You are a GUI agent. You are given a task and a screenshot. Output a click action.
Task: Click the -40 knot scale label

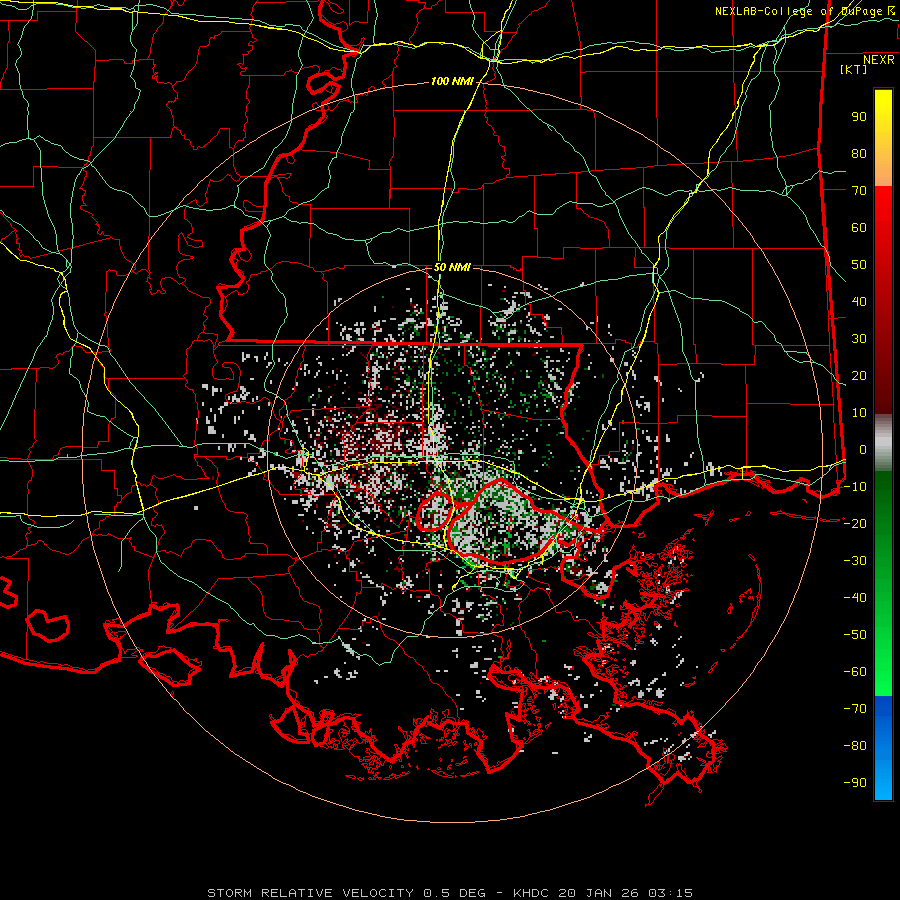[x=855, y=598]
